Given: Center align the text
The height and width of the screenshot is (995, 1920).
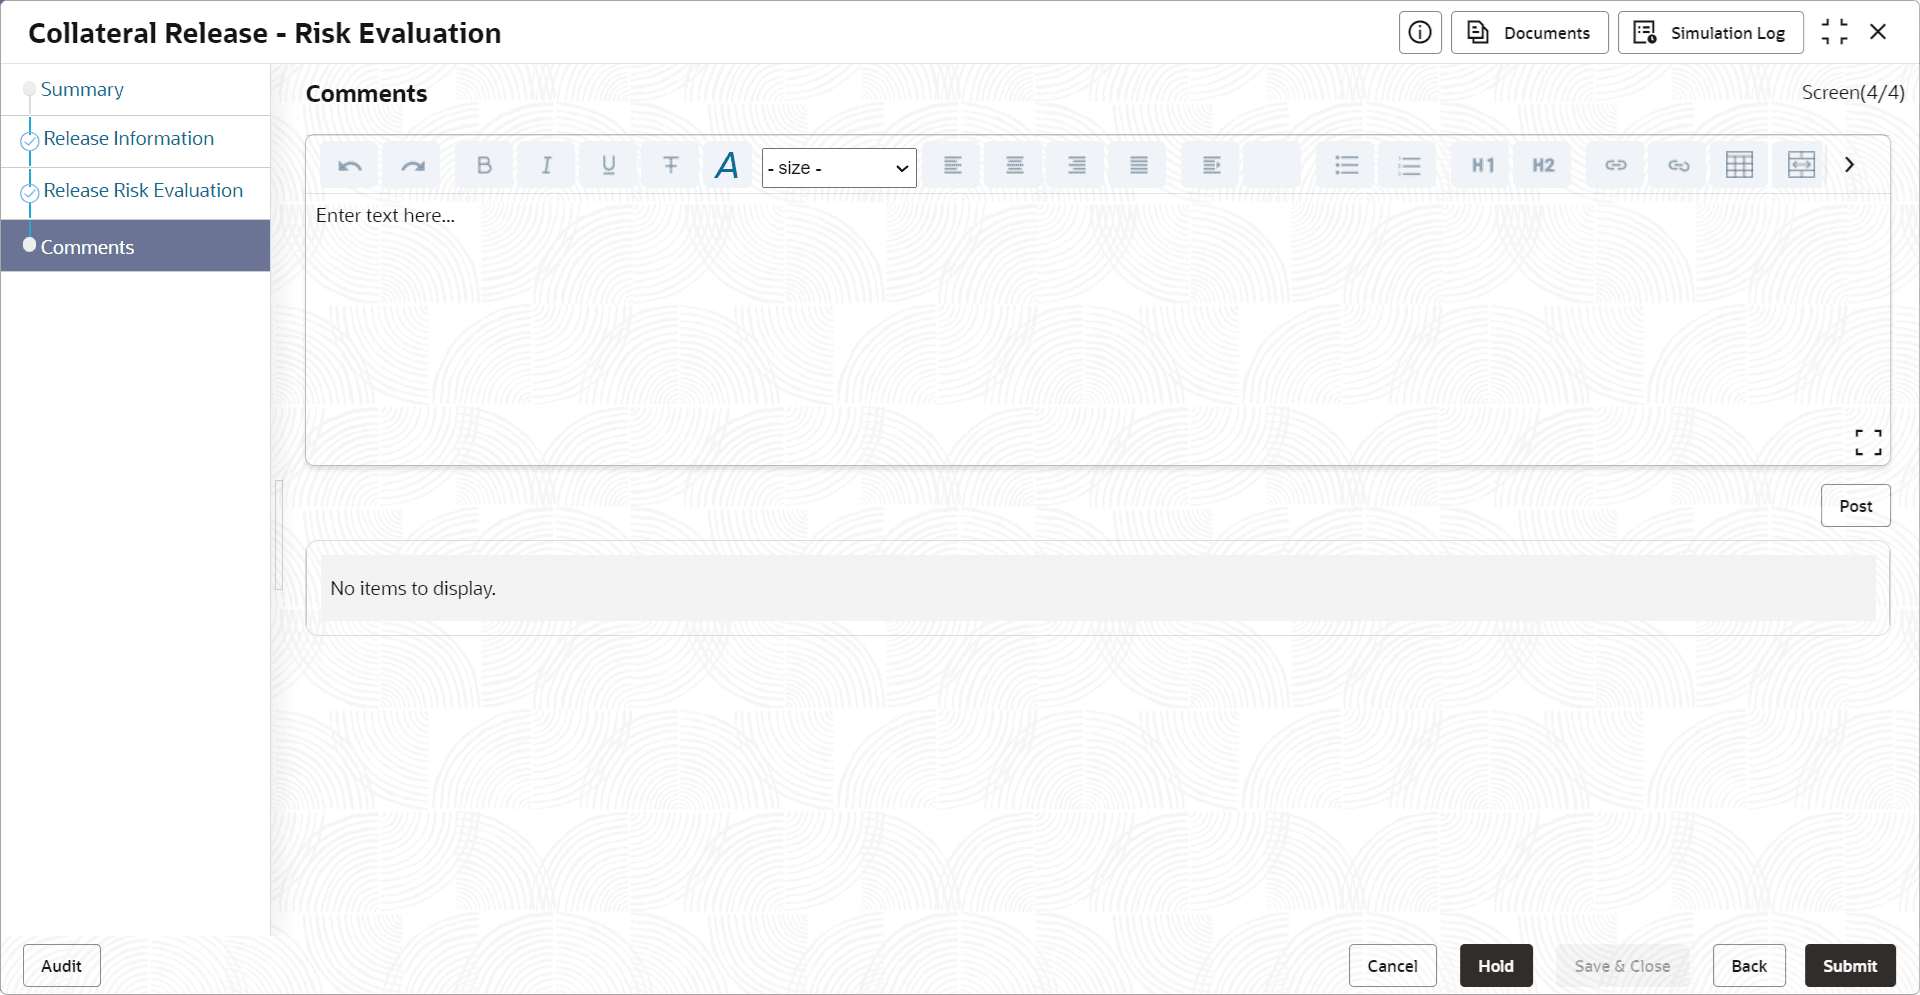Looking at the screenshot, I should click(1015, 166).
